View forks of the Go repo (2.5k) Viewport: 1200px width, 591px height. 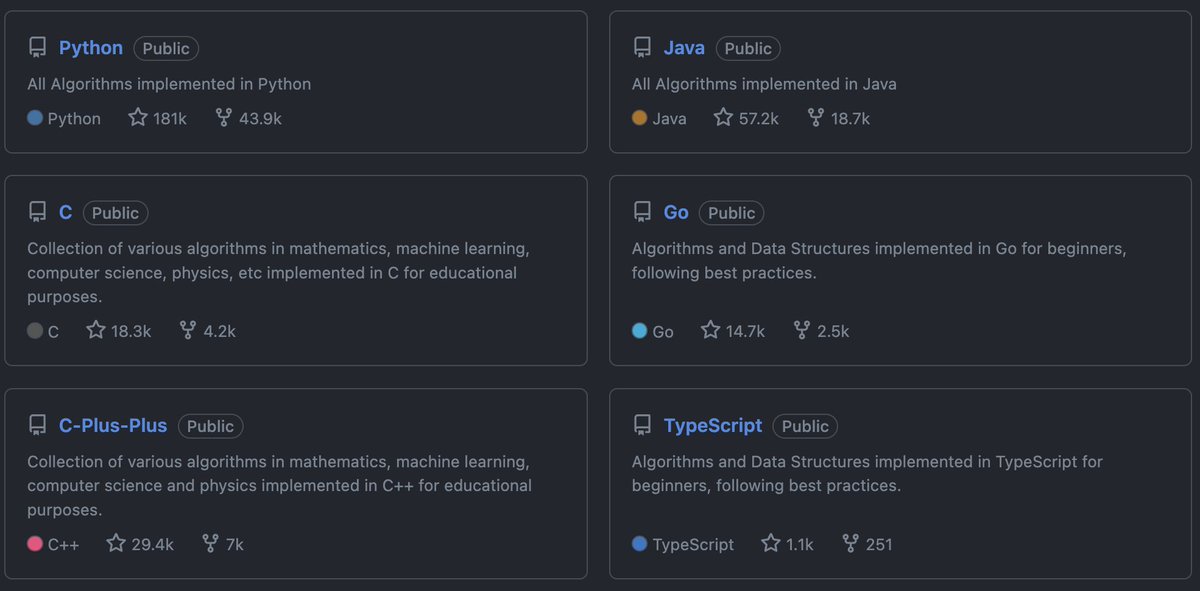821,330
